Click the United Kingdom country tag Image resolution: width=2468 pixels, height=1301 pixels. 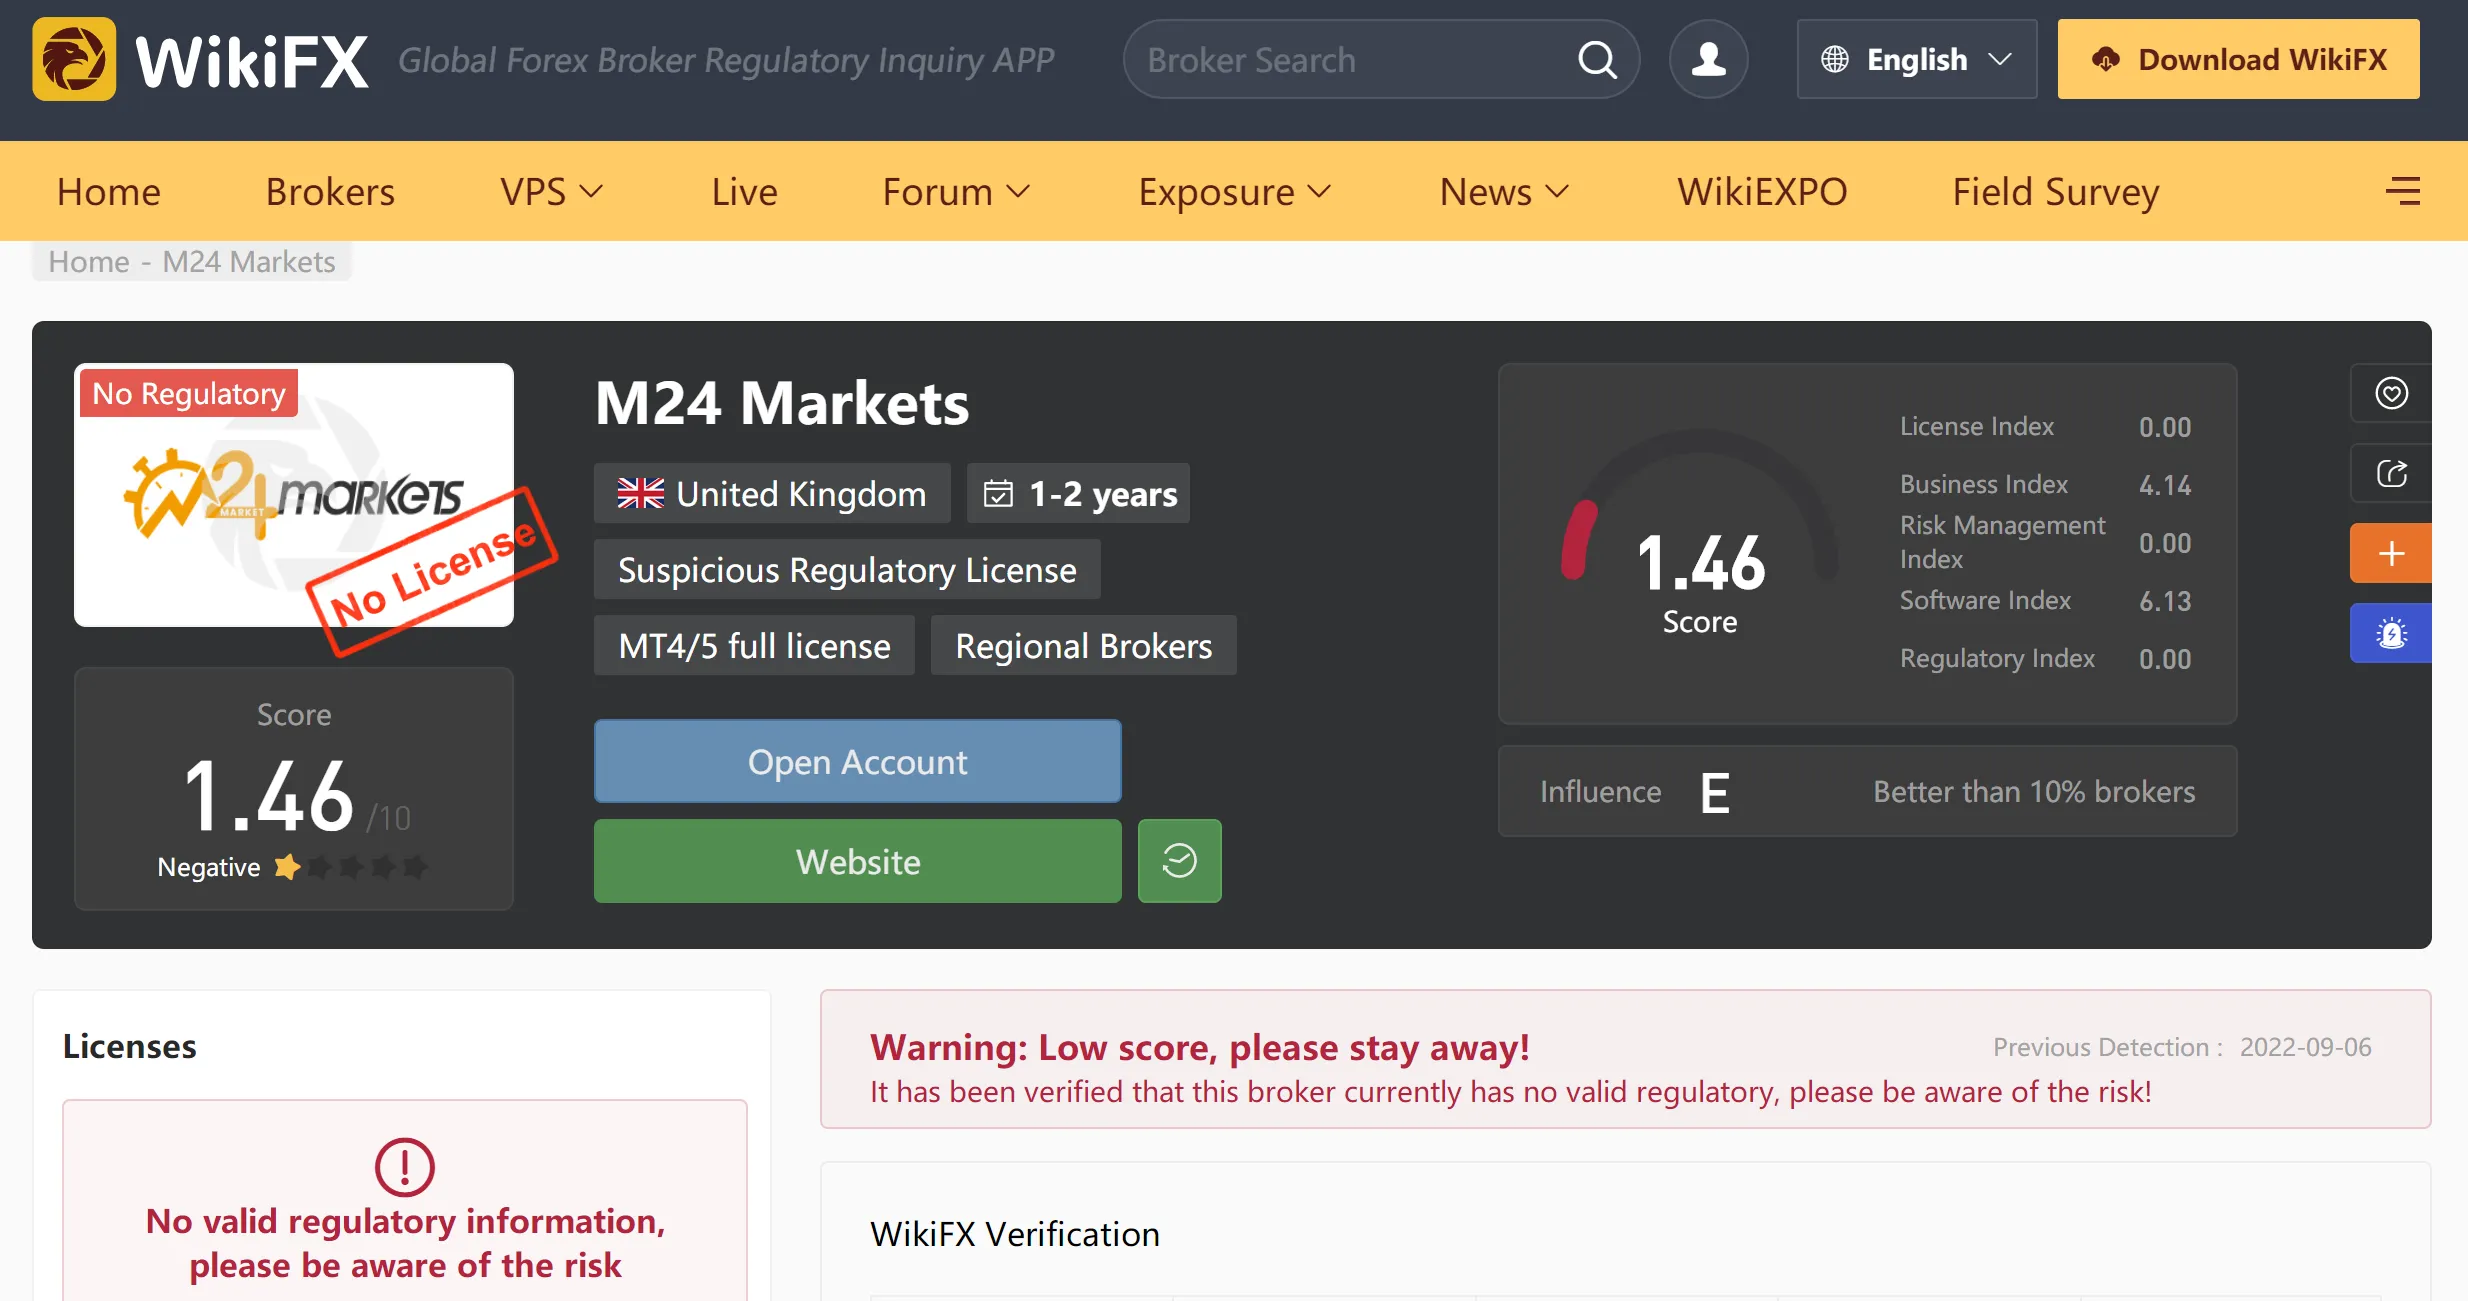(x=772, y=493)
